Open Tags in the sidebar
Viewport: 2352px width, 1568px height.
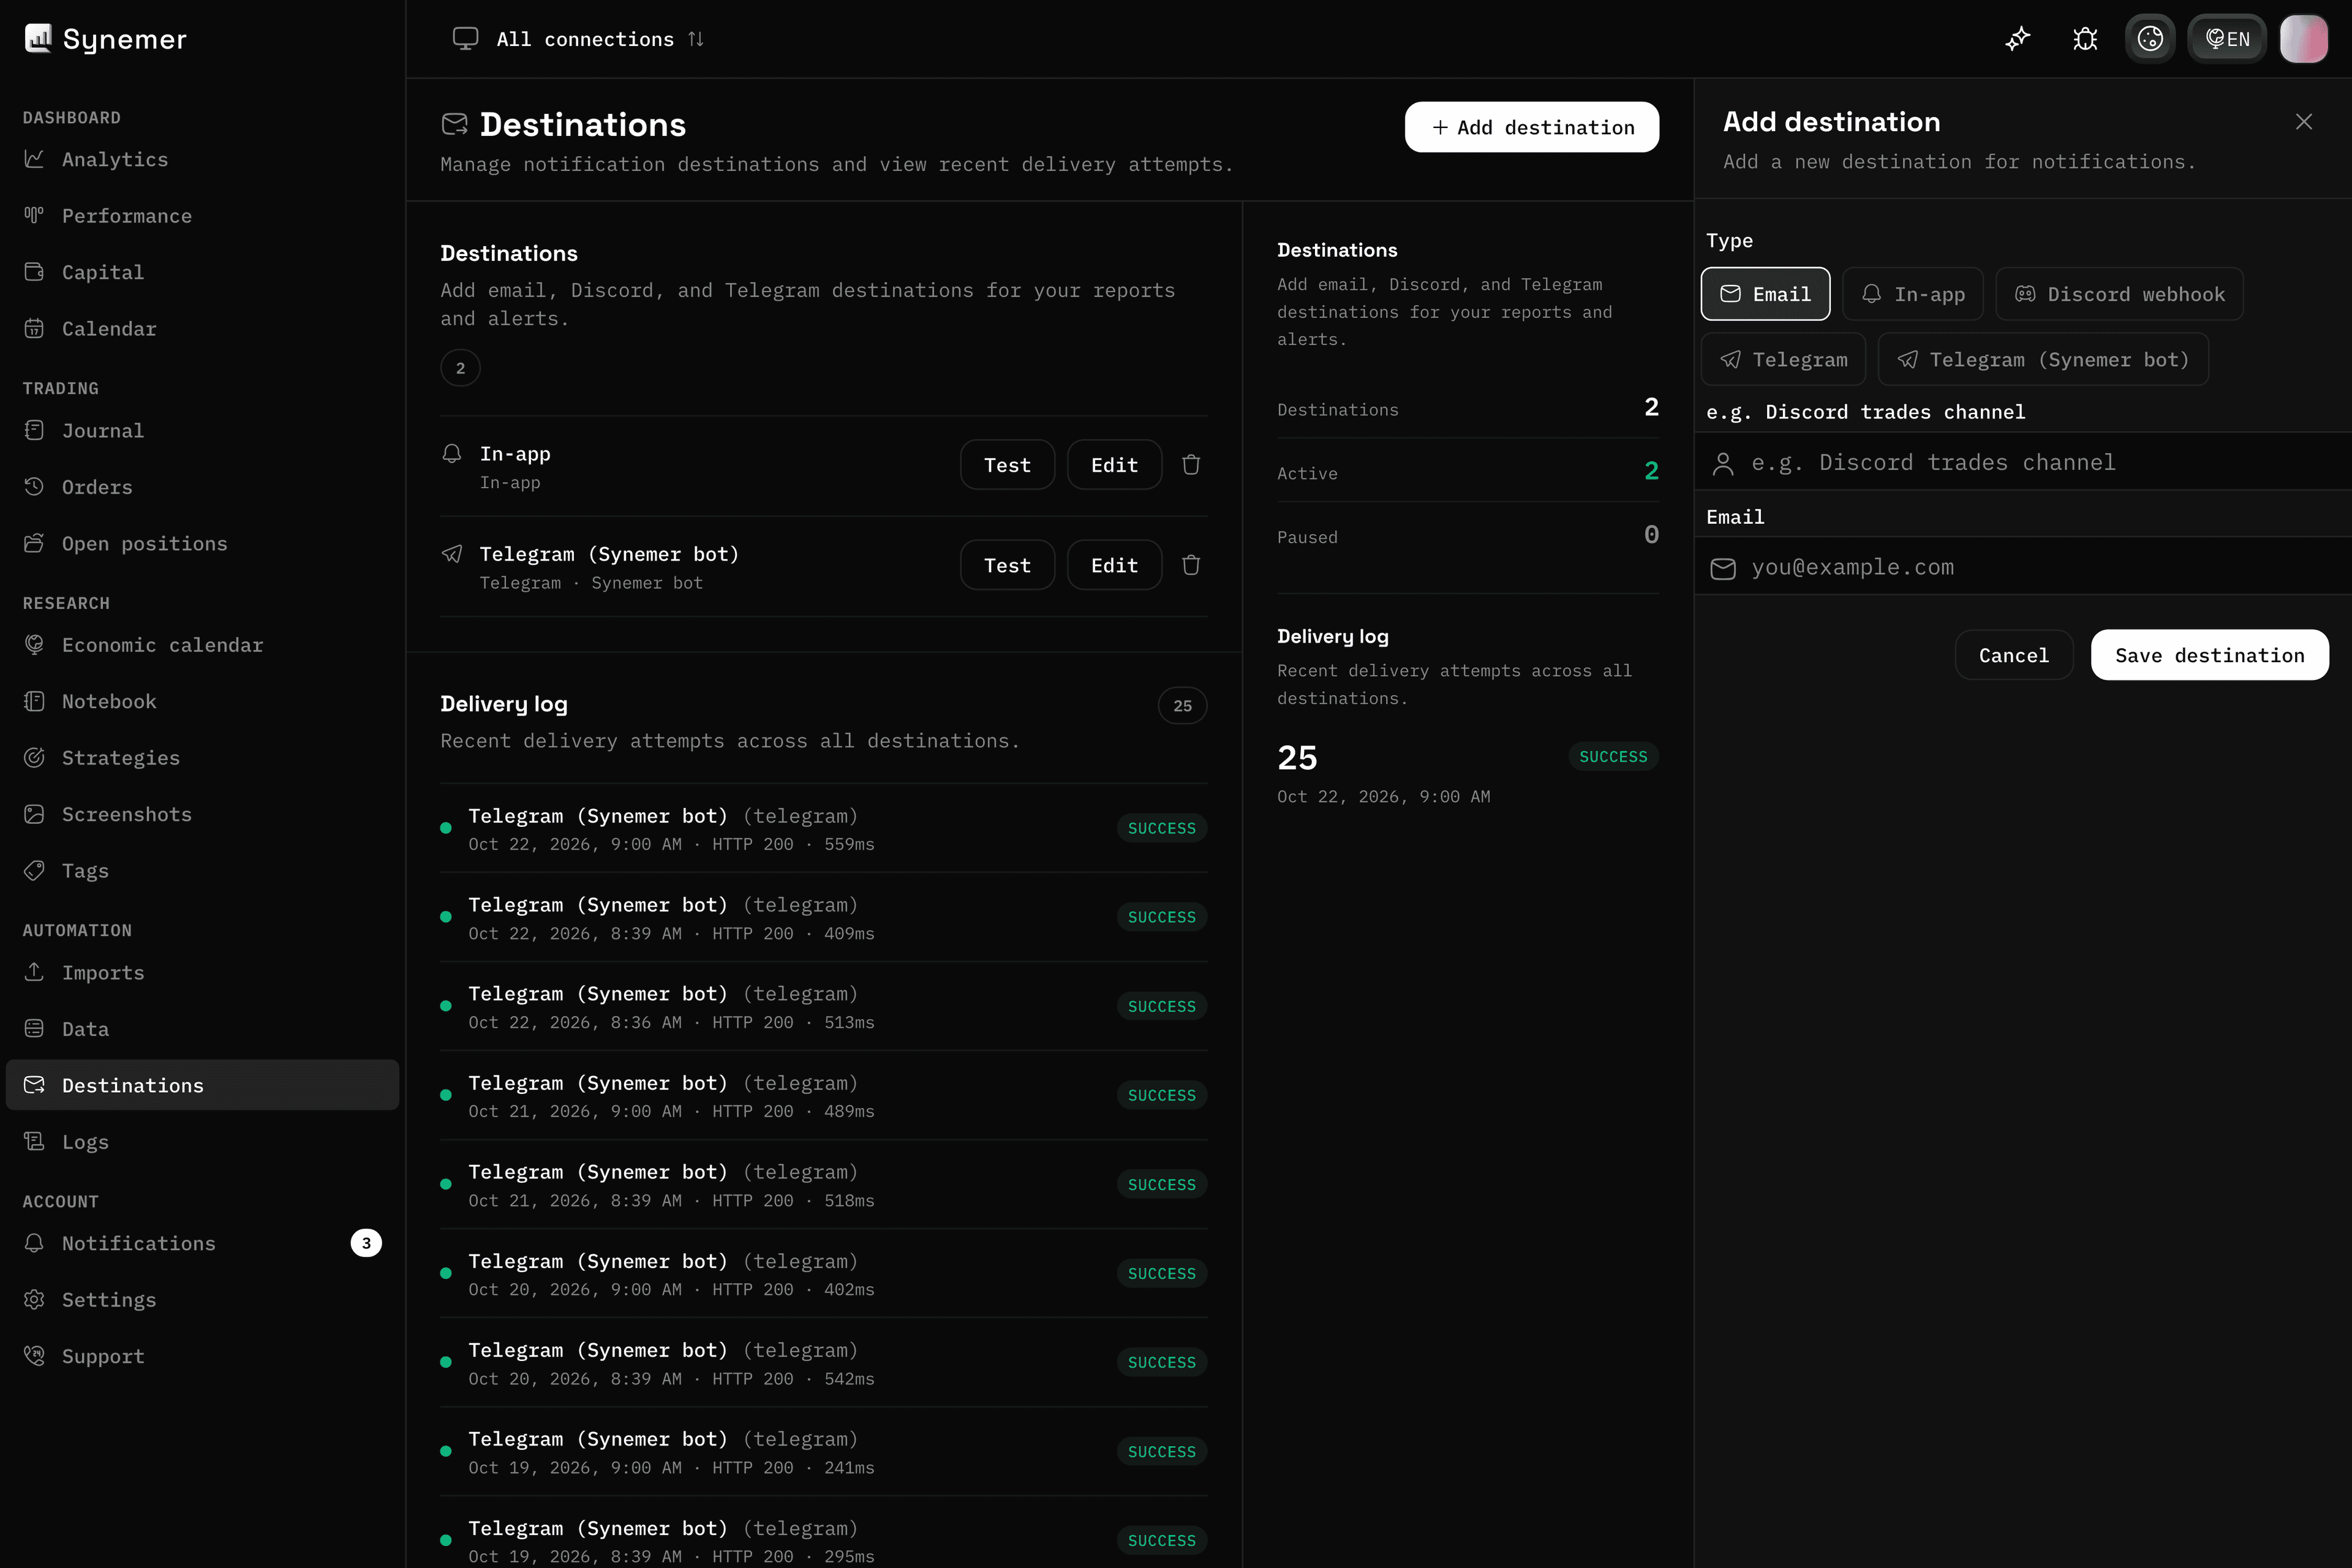202,871
